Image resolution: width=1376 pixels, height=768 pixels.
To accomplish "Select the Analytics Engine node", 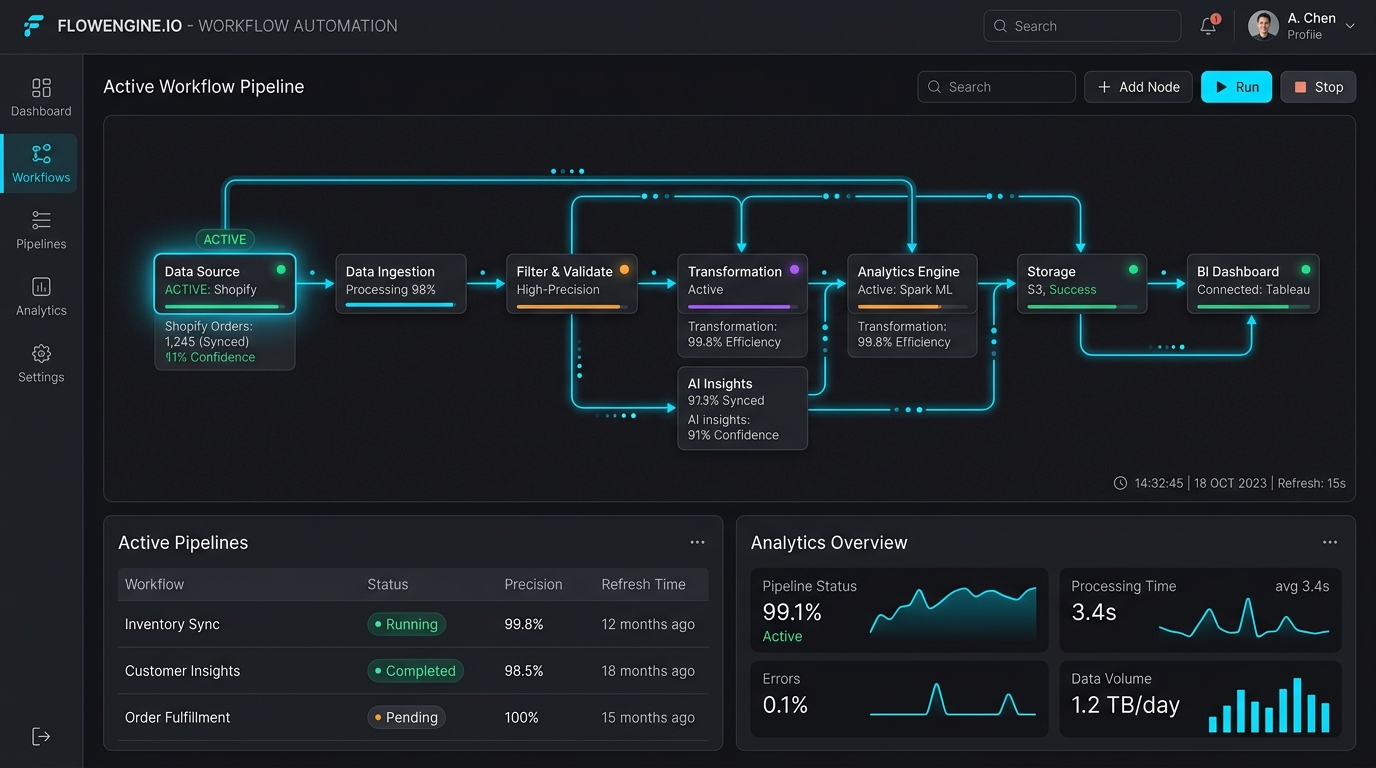I will click(912, 284).
